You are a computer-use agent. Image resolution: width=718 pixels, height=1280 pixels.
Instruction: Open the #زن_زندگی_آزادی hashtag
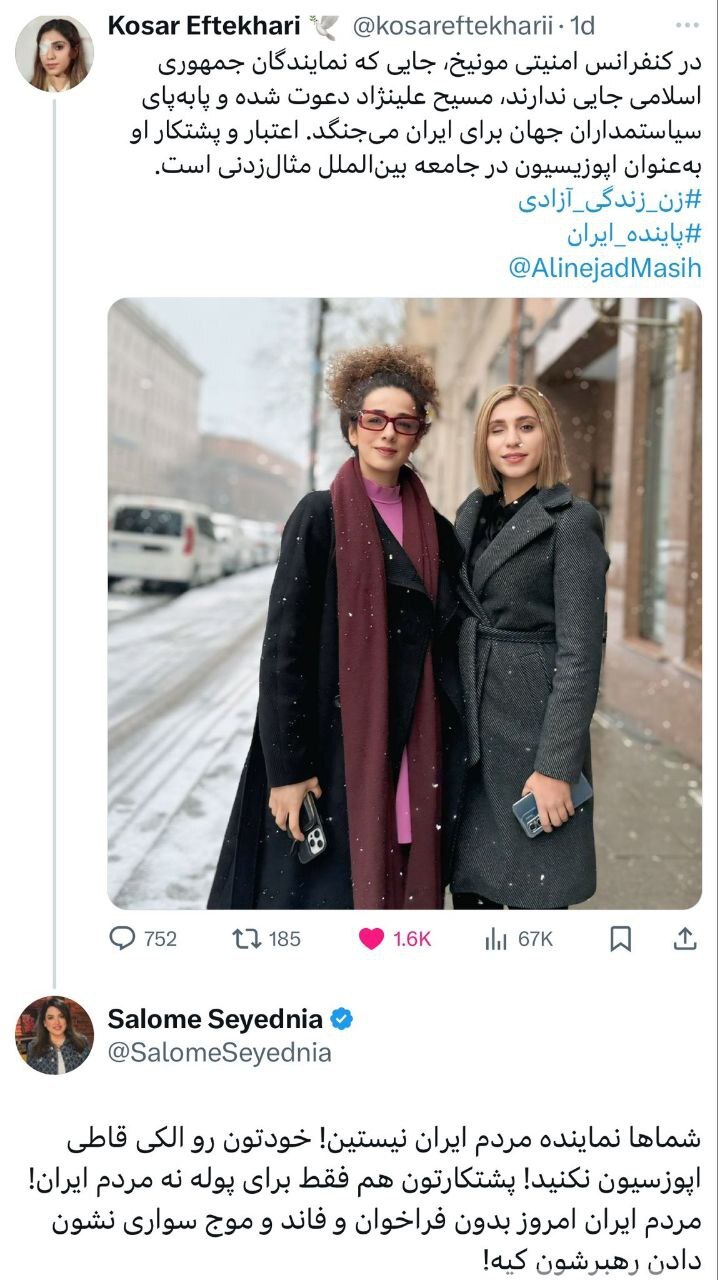tap(609, 201)
